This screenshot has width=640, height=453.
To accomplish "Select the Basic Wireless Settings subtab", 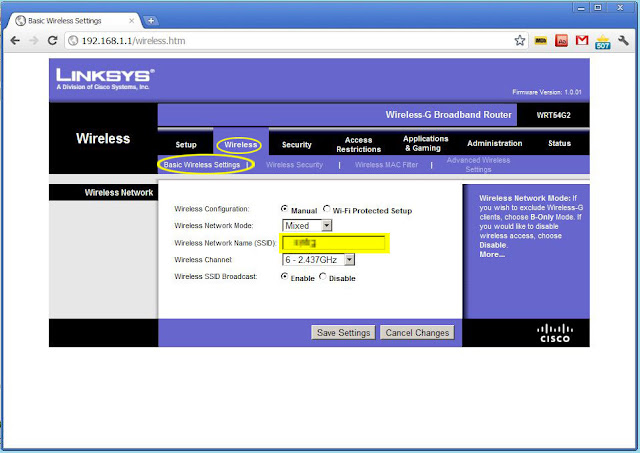I will [202, 165].
